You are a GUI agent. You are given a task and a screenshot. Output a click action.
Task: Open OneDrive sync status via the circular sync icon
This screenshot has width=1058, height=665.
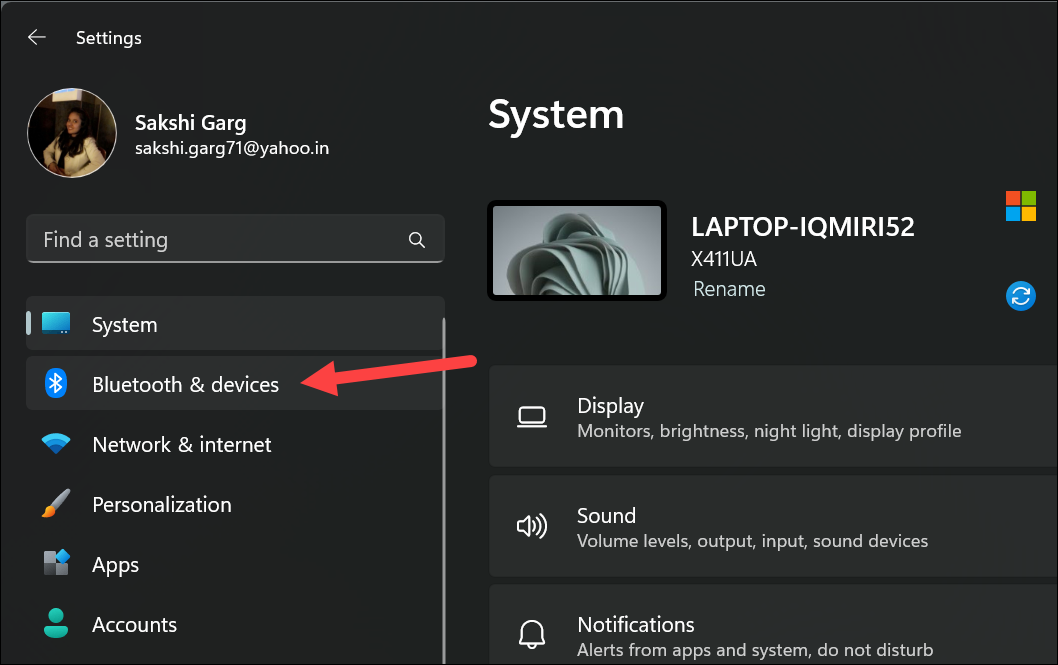pos(1021,296)
